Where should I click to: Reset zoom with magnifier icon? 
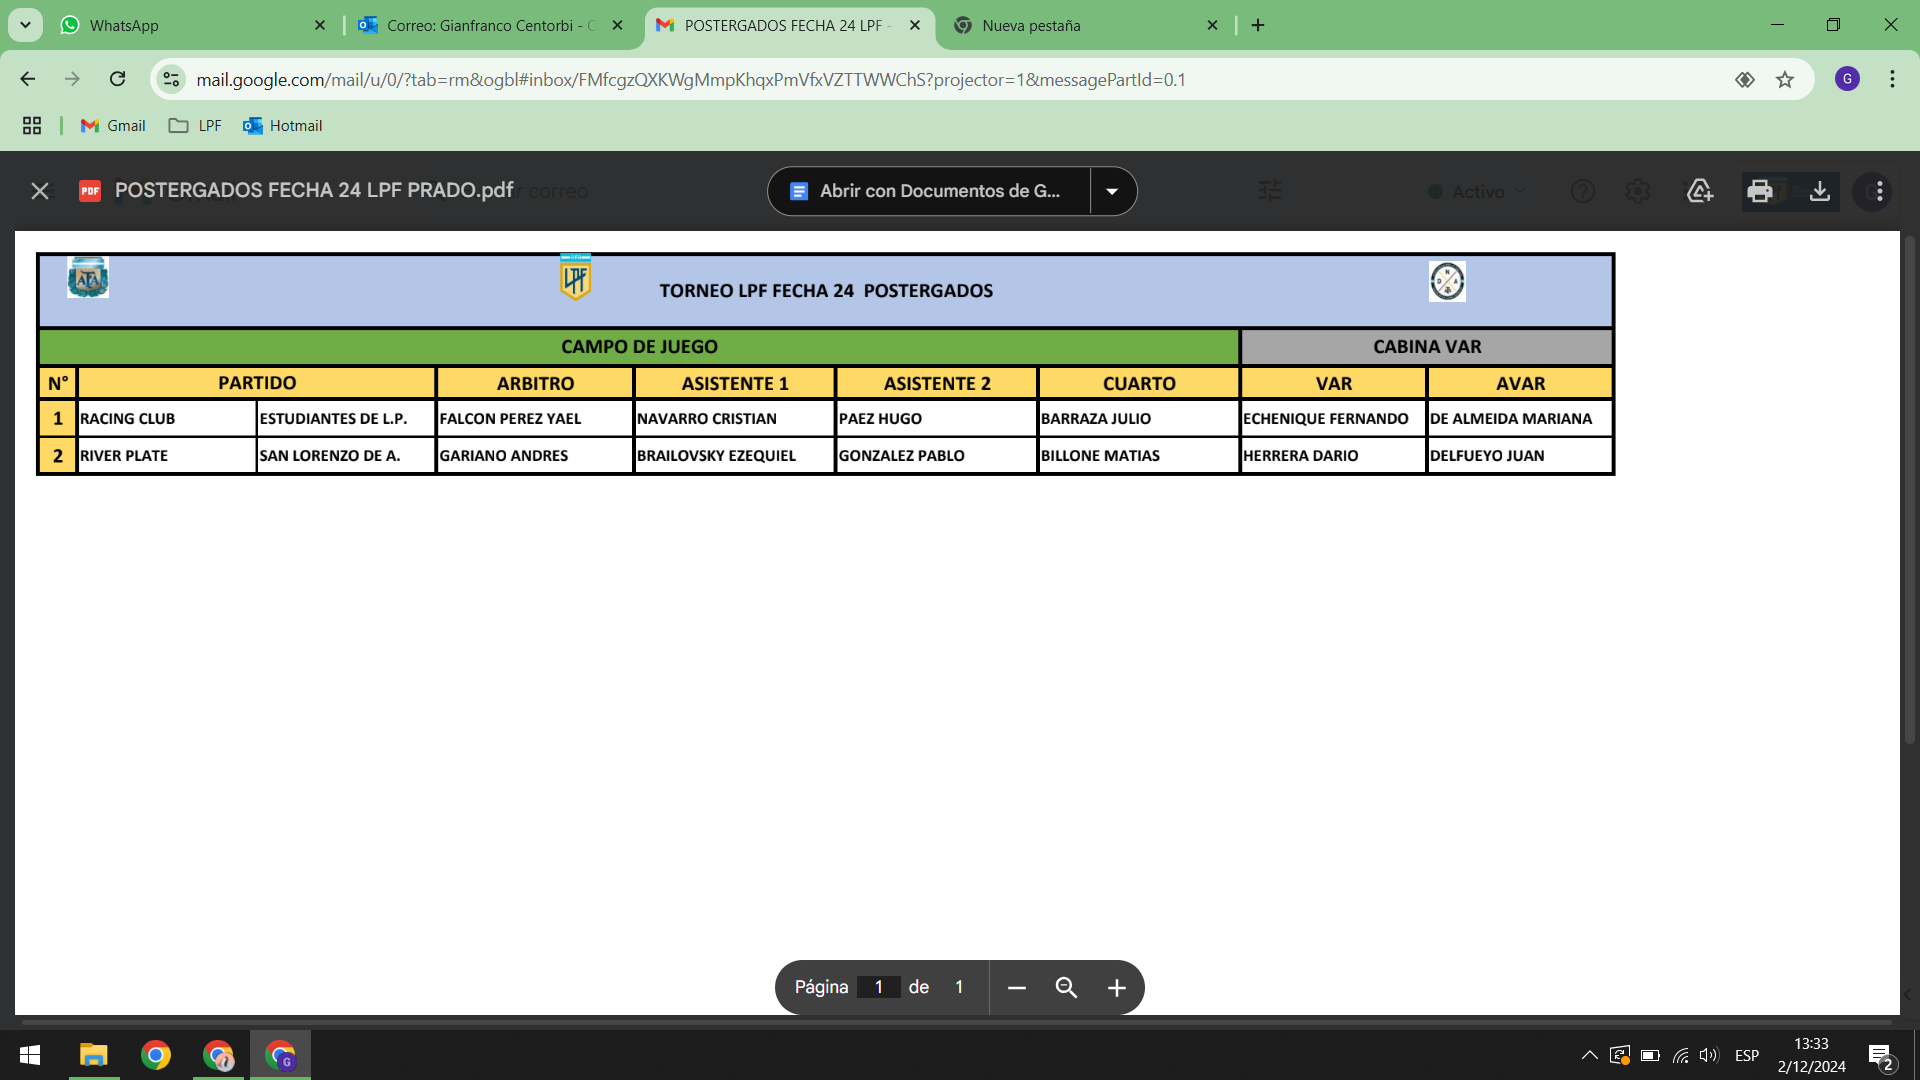pos(1066,988)
